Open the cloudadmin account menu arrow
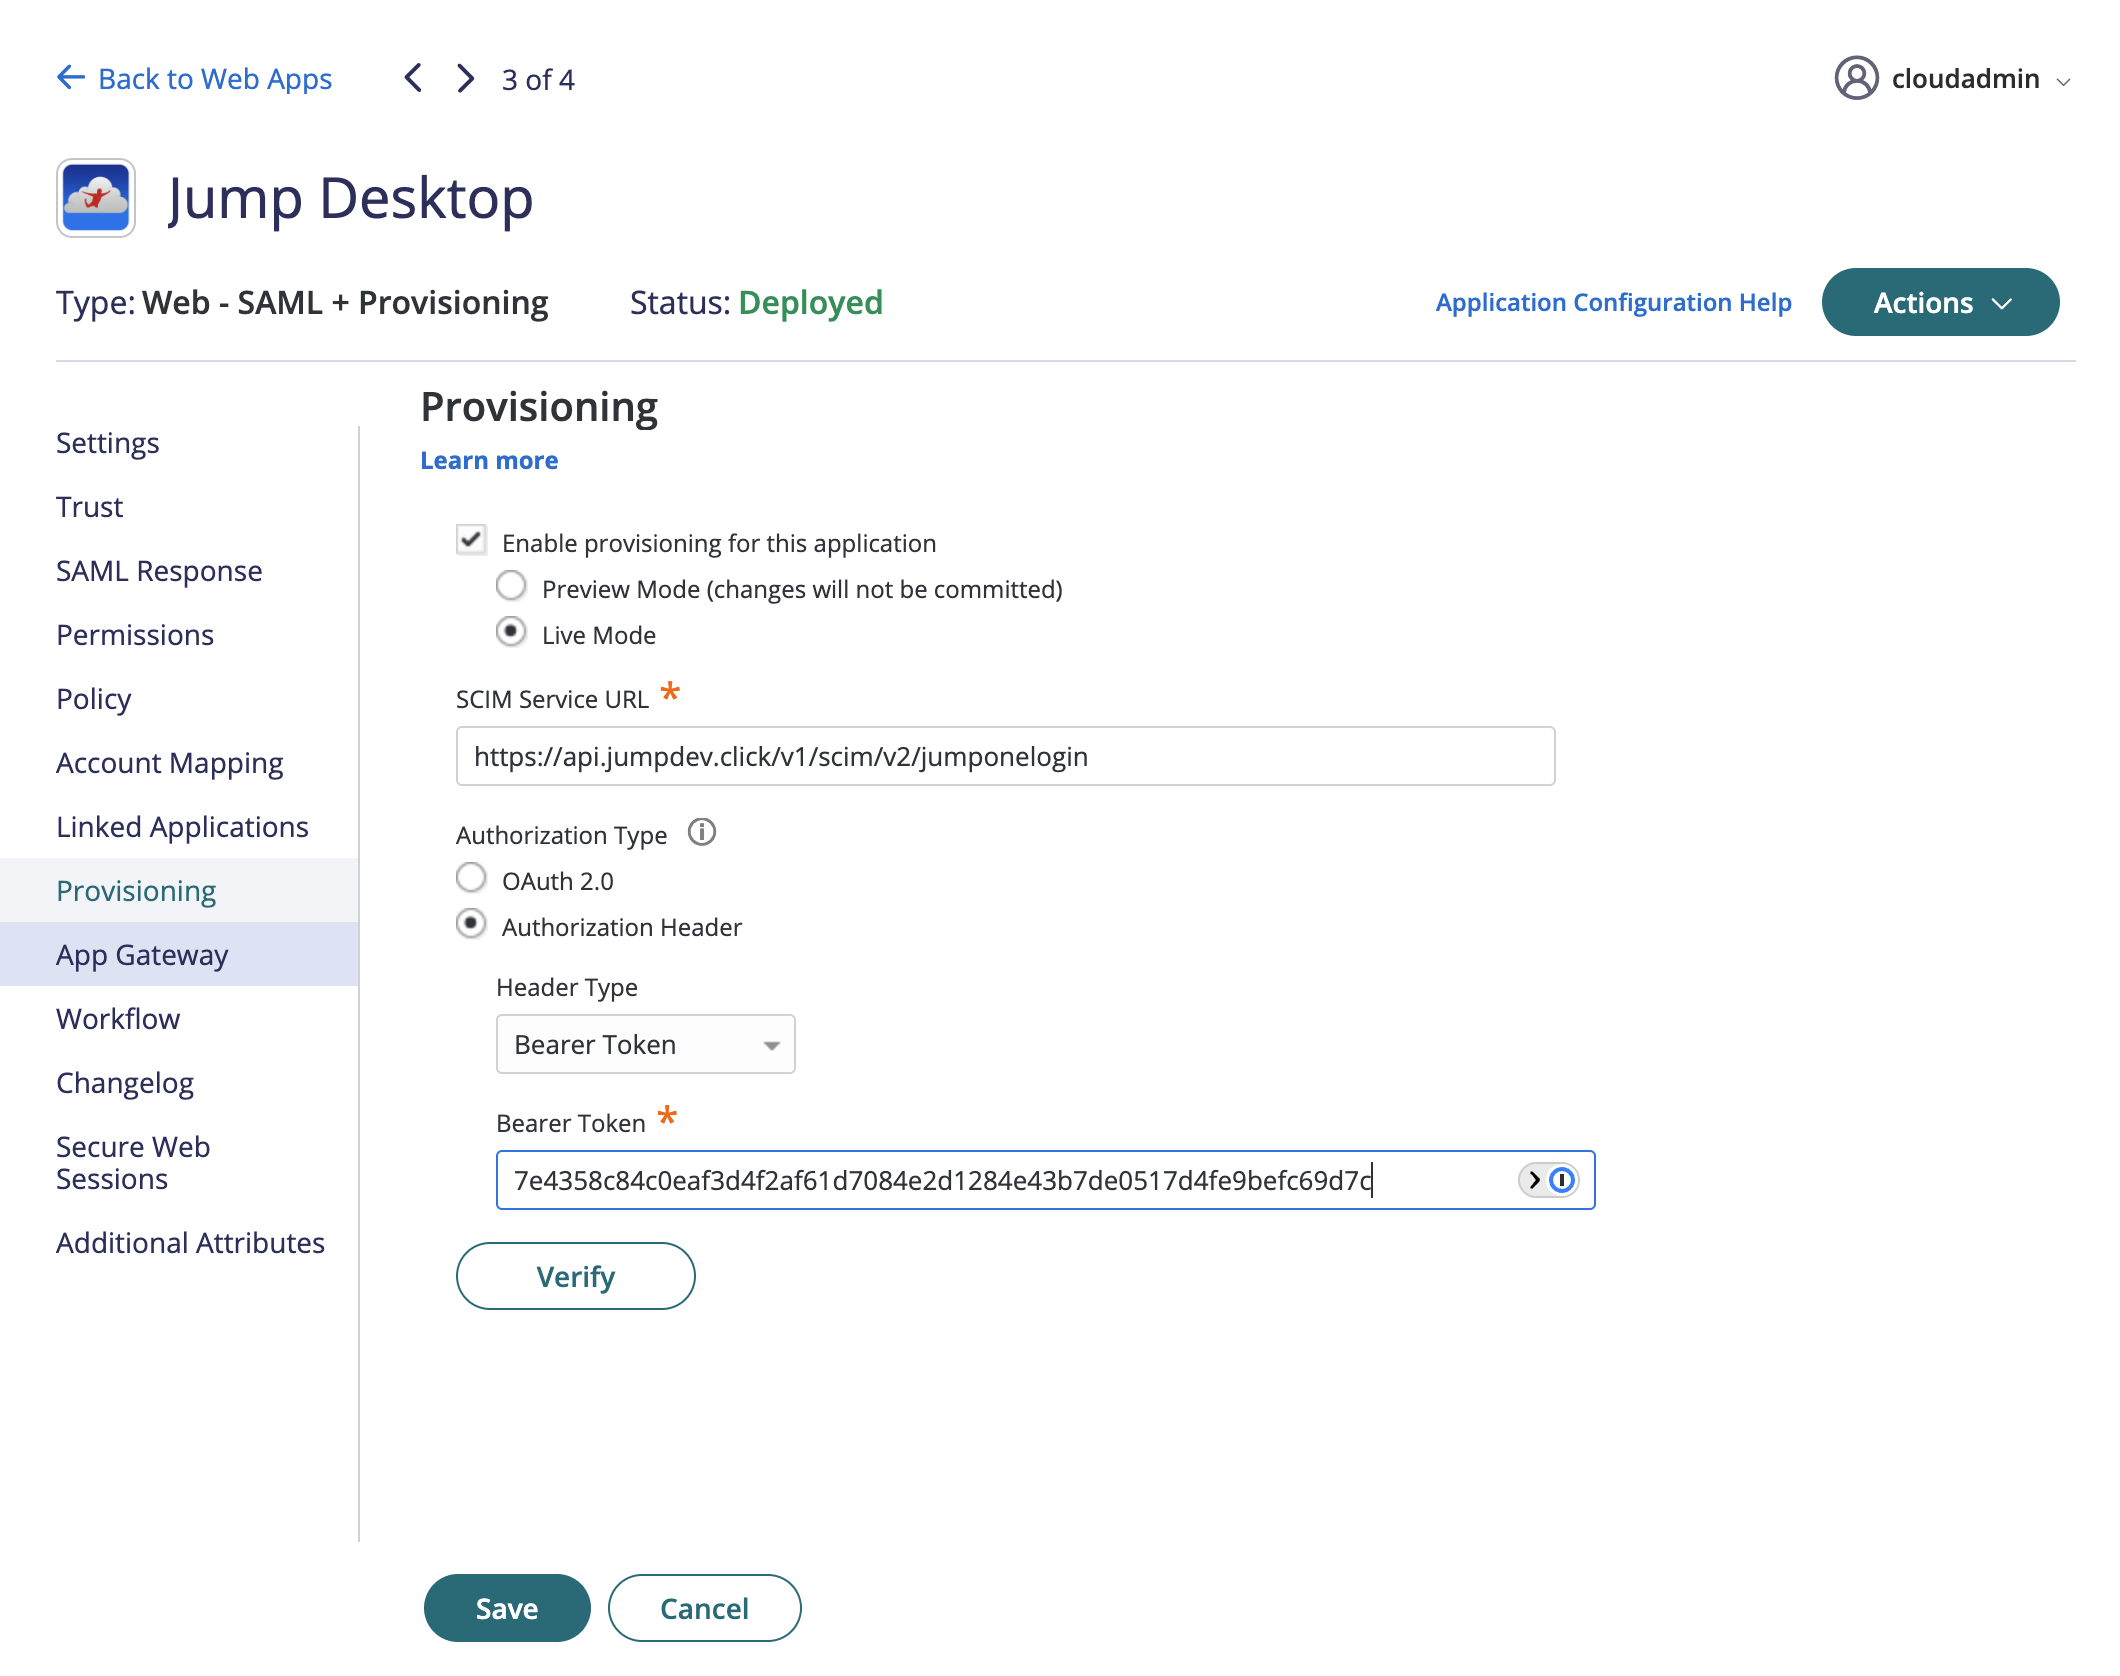 coord(2063,82)
